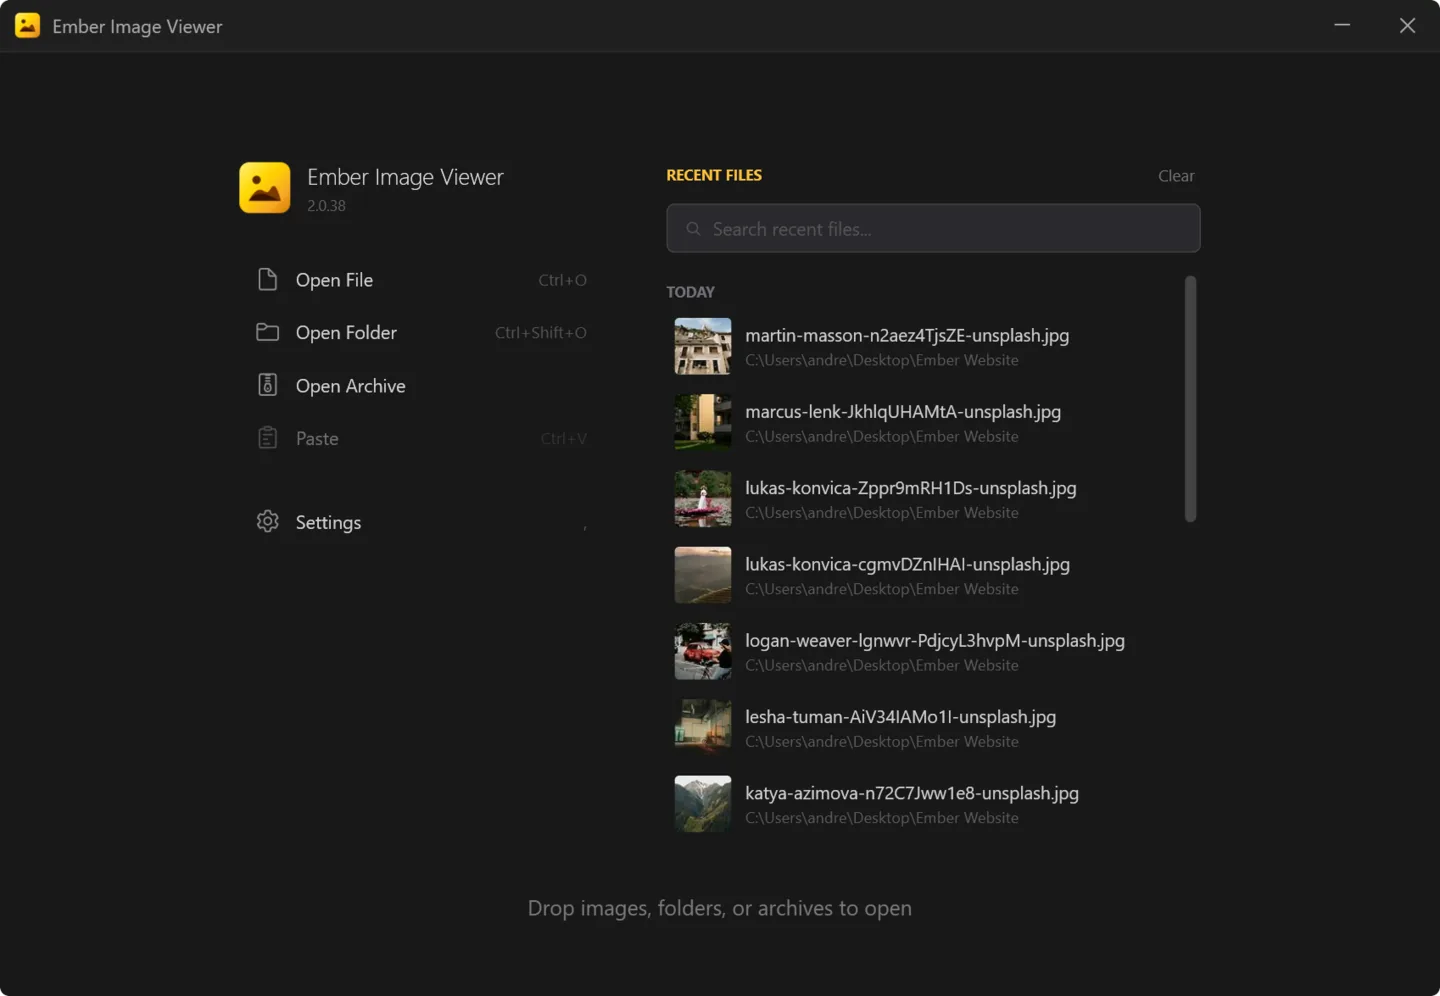Click the recent files list scrollbar
The image size is (1440, 996).
coord(1190,399)
